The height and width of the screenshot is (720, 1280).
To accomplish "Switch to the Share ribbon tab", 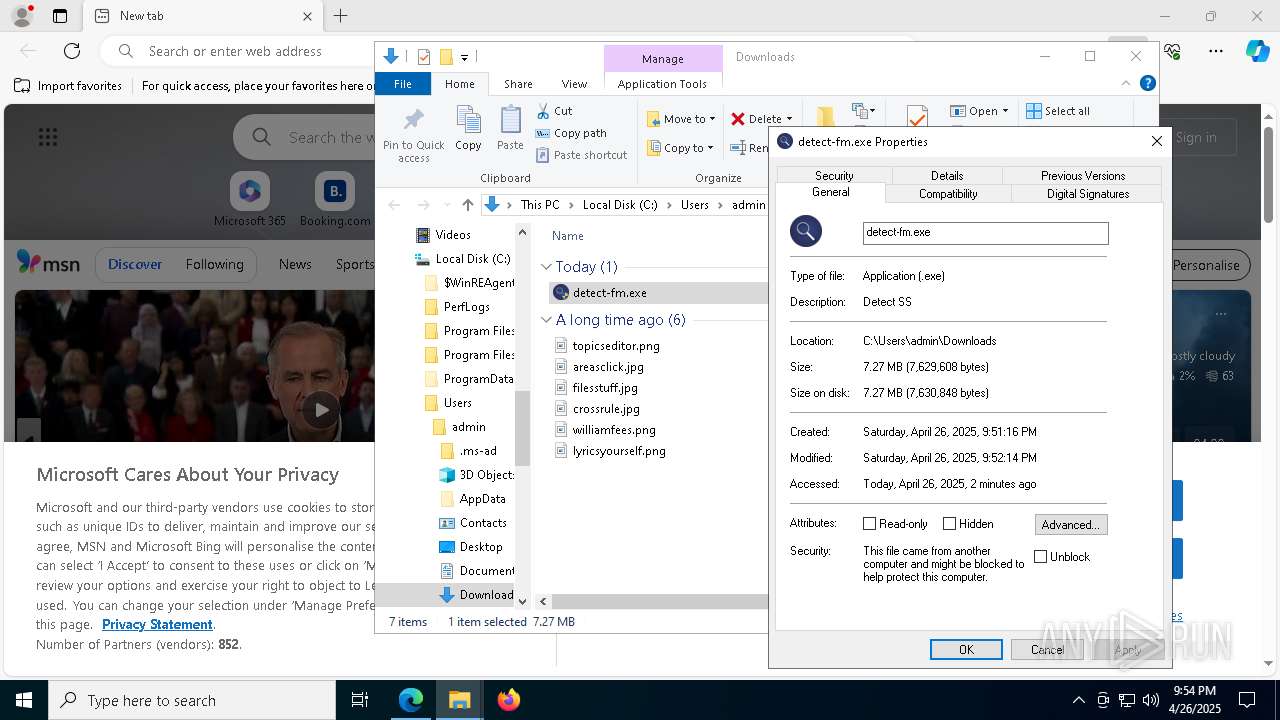I will pos(518,84).
